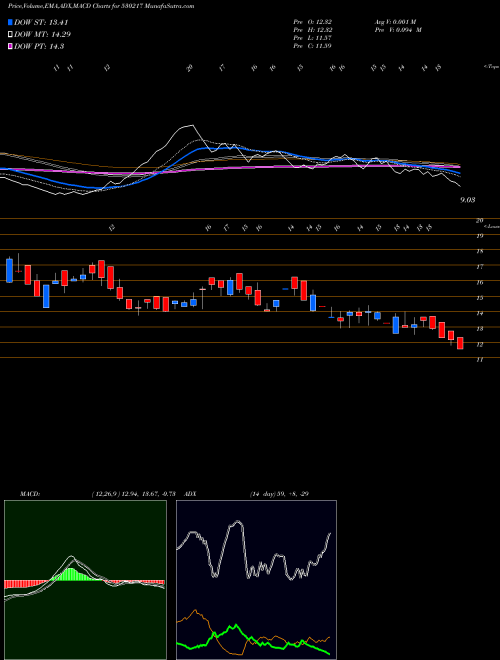500x660 pixels.
Task: Select the 'DOW PT: 14.3' legend label
Action: point(39,46)
